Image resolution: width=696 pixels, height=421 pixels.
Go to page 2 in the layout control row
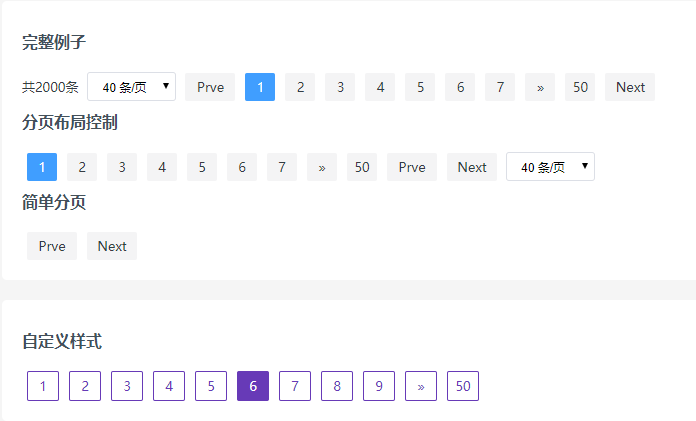point(82,167)
